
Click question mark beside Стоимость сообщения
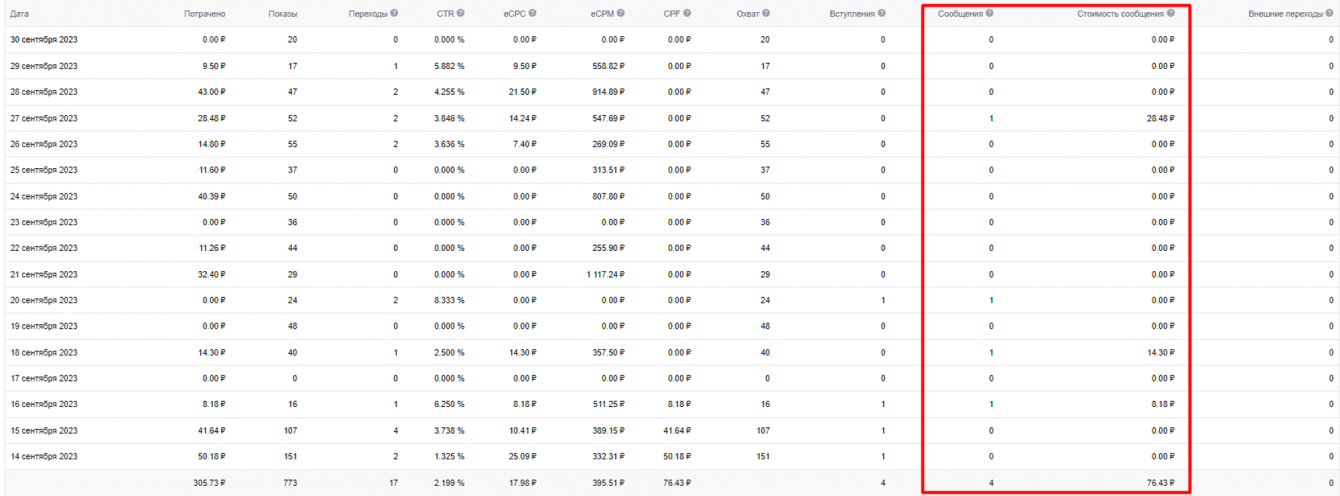coord(1170,13)
